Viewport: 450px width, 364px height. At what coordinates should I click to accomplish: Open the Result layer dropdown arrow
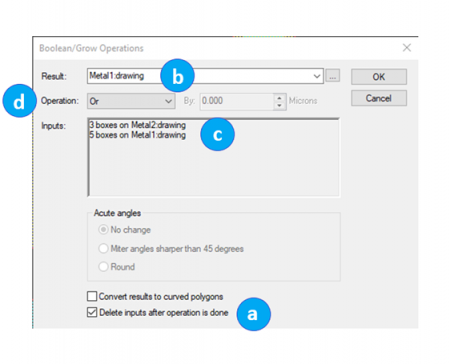[317, 76]
